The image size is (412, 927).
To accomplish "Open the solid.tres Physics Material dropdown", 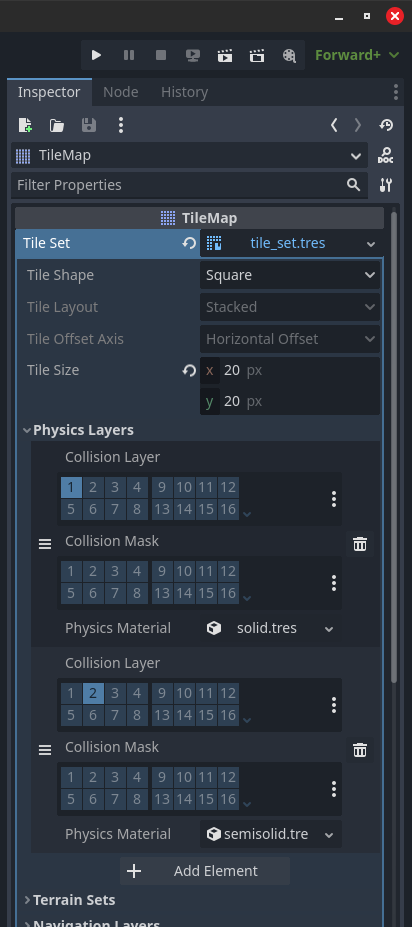I will (x=271, y=628).
